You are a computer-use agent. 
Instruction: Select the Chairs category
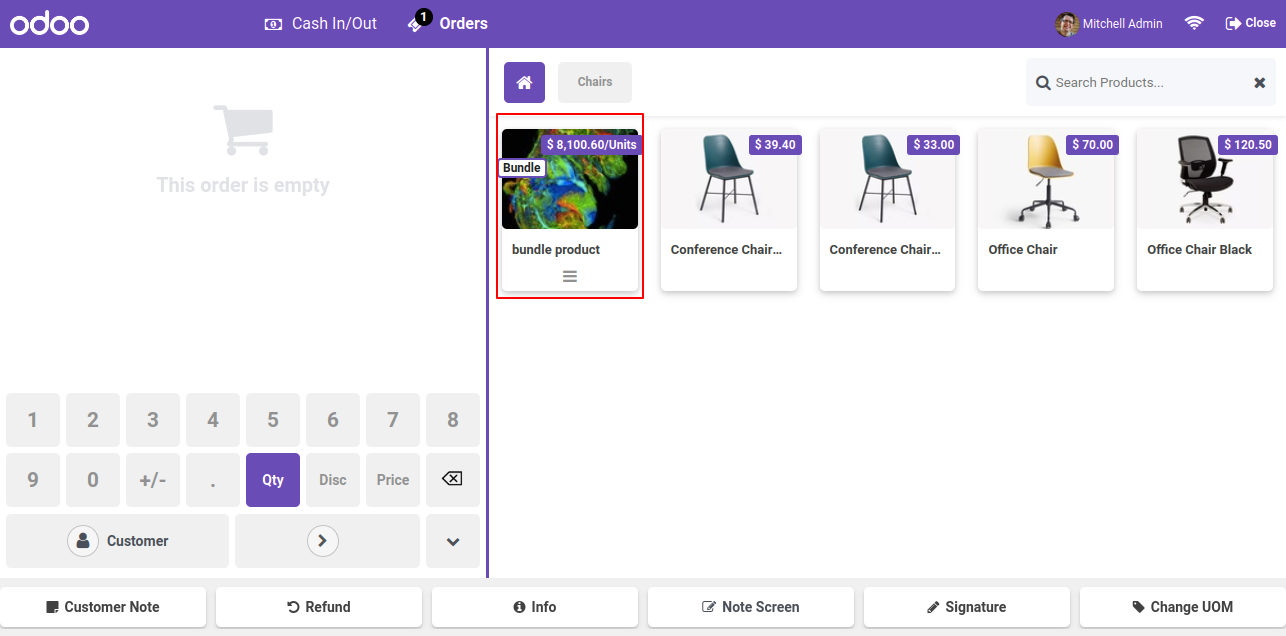pyautogui.click(x=595, y=82)
